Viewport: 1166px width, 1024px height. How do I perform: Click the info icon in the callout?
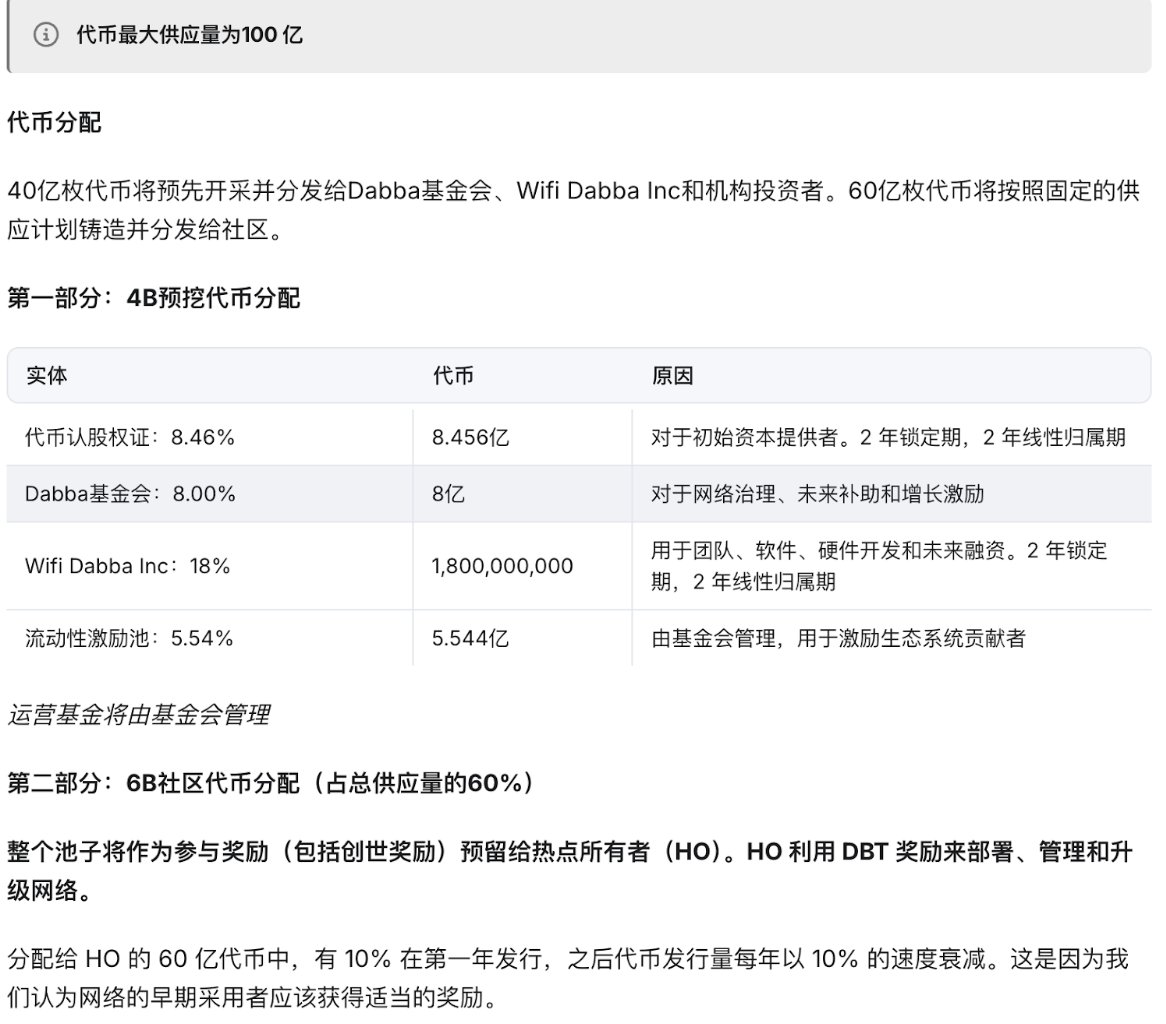(x=46, y=34)
